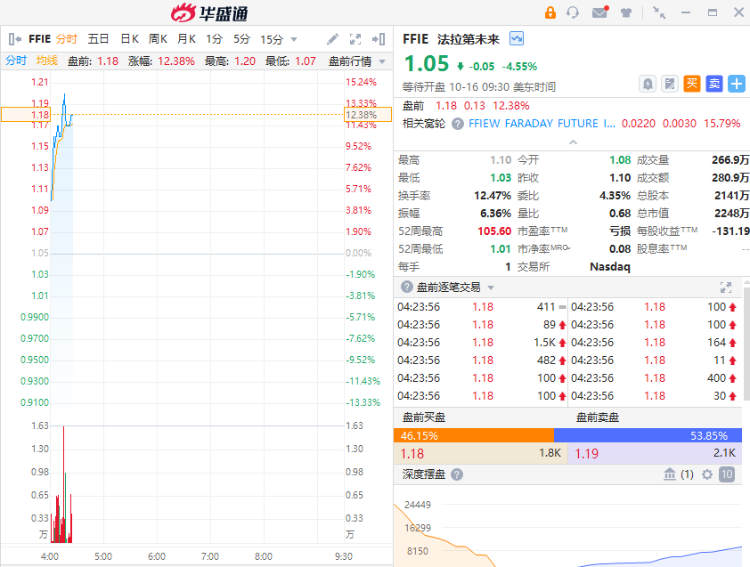Switch to 5分 chart tab
The height and width of the screenshot is (567, 750).
pos(242,39)
